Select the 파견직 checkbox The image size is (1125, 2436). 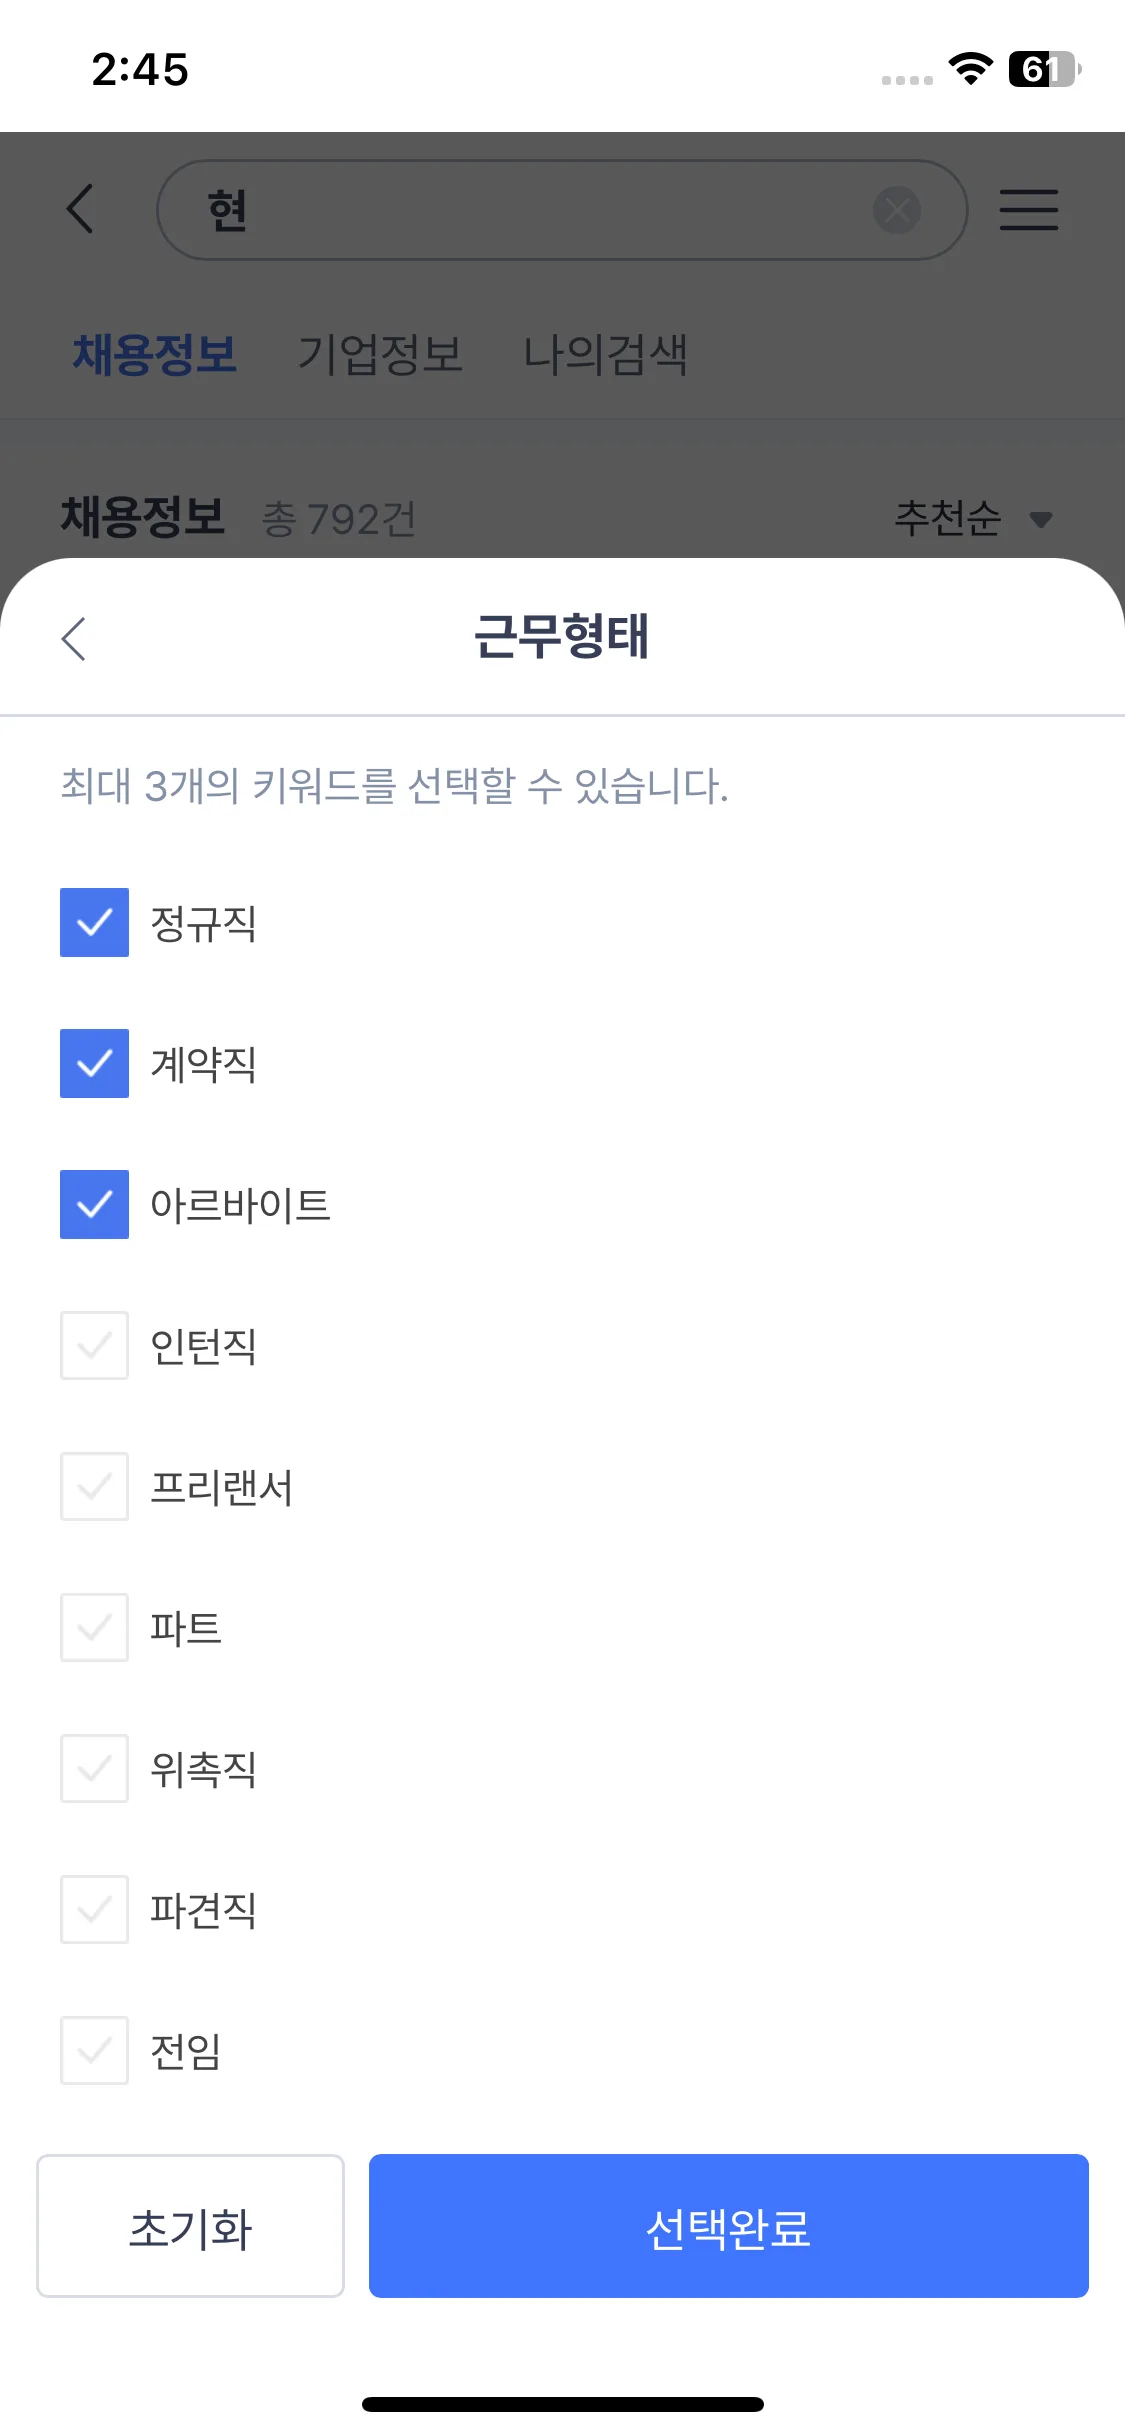(95, 1909)
